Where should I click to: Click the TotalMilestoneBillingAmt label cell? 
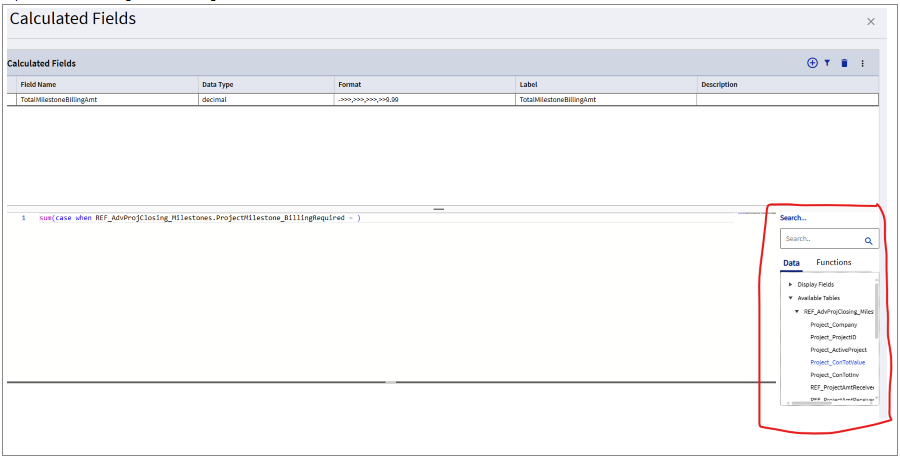pyautogui.click(x=606, y=99)
